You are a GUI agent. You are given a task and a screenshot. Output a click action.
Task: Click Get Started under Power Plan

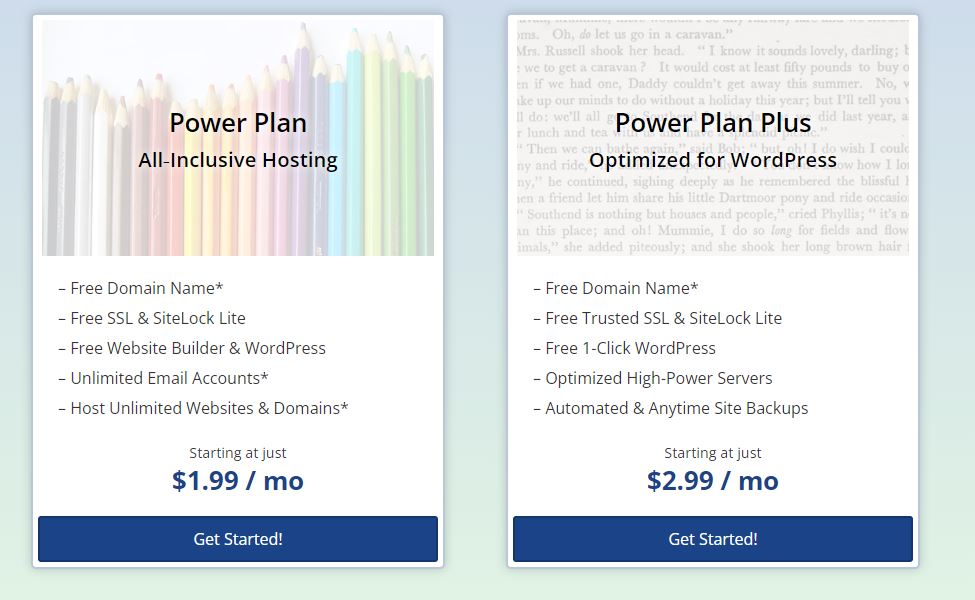[x=238, y=538]
